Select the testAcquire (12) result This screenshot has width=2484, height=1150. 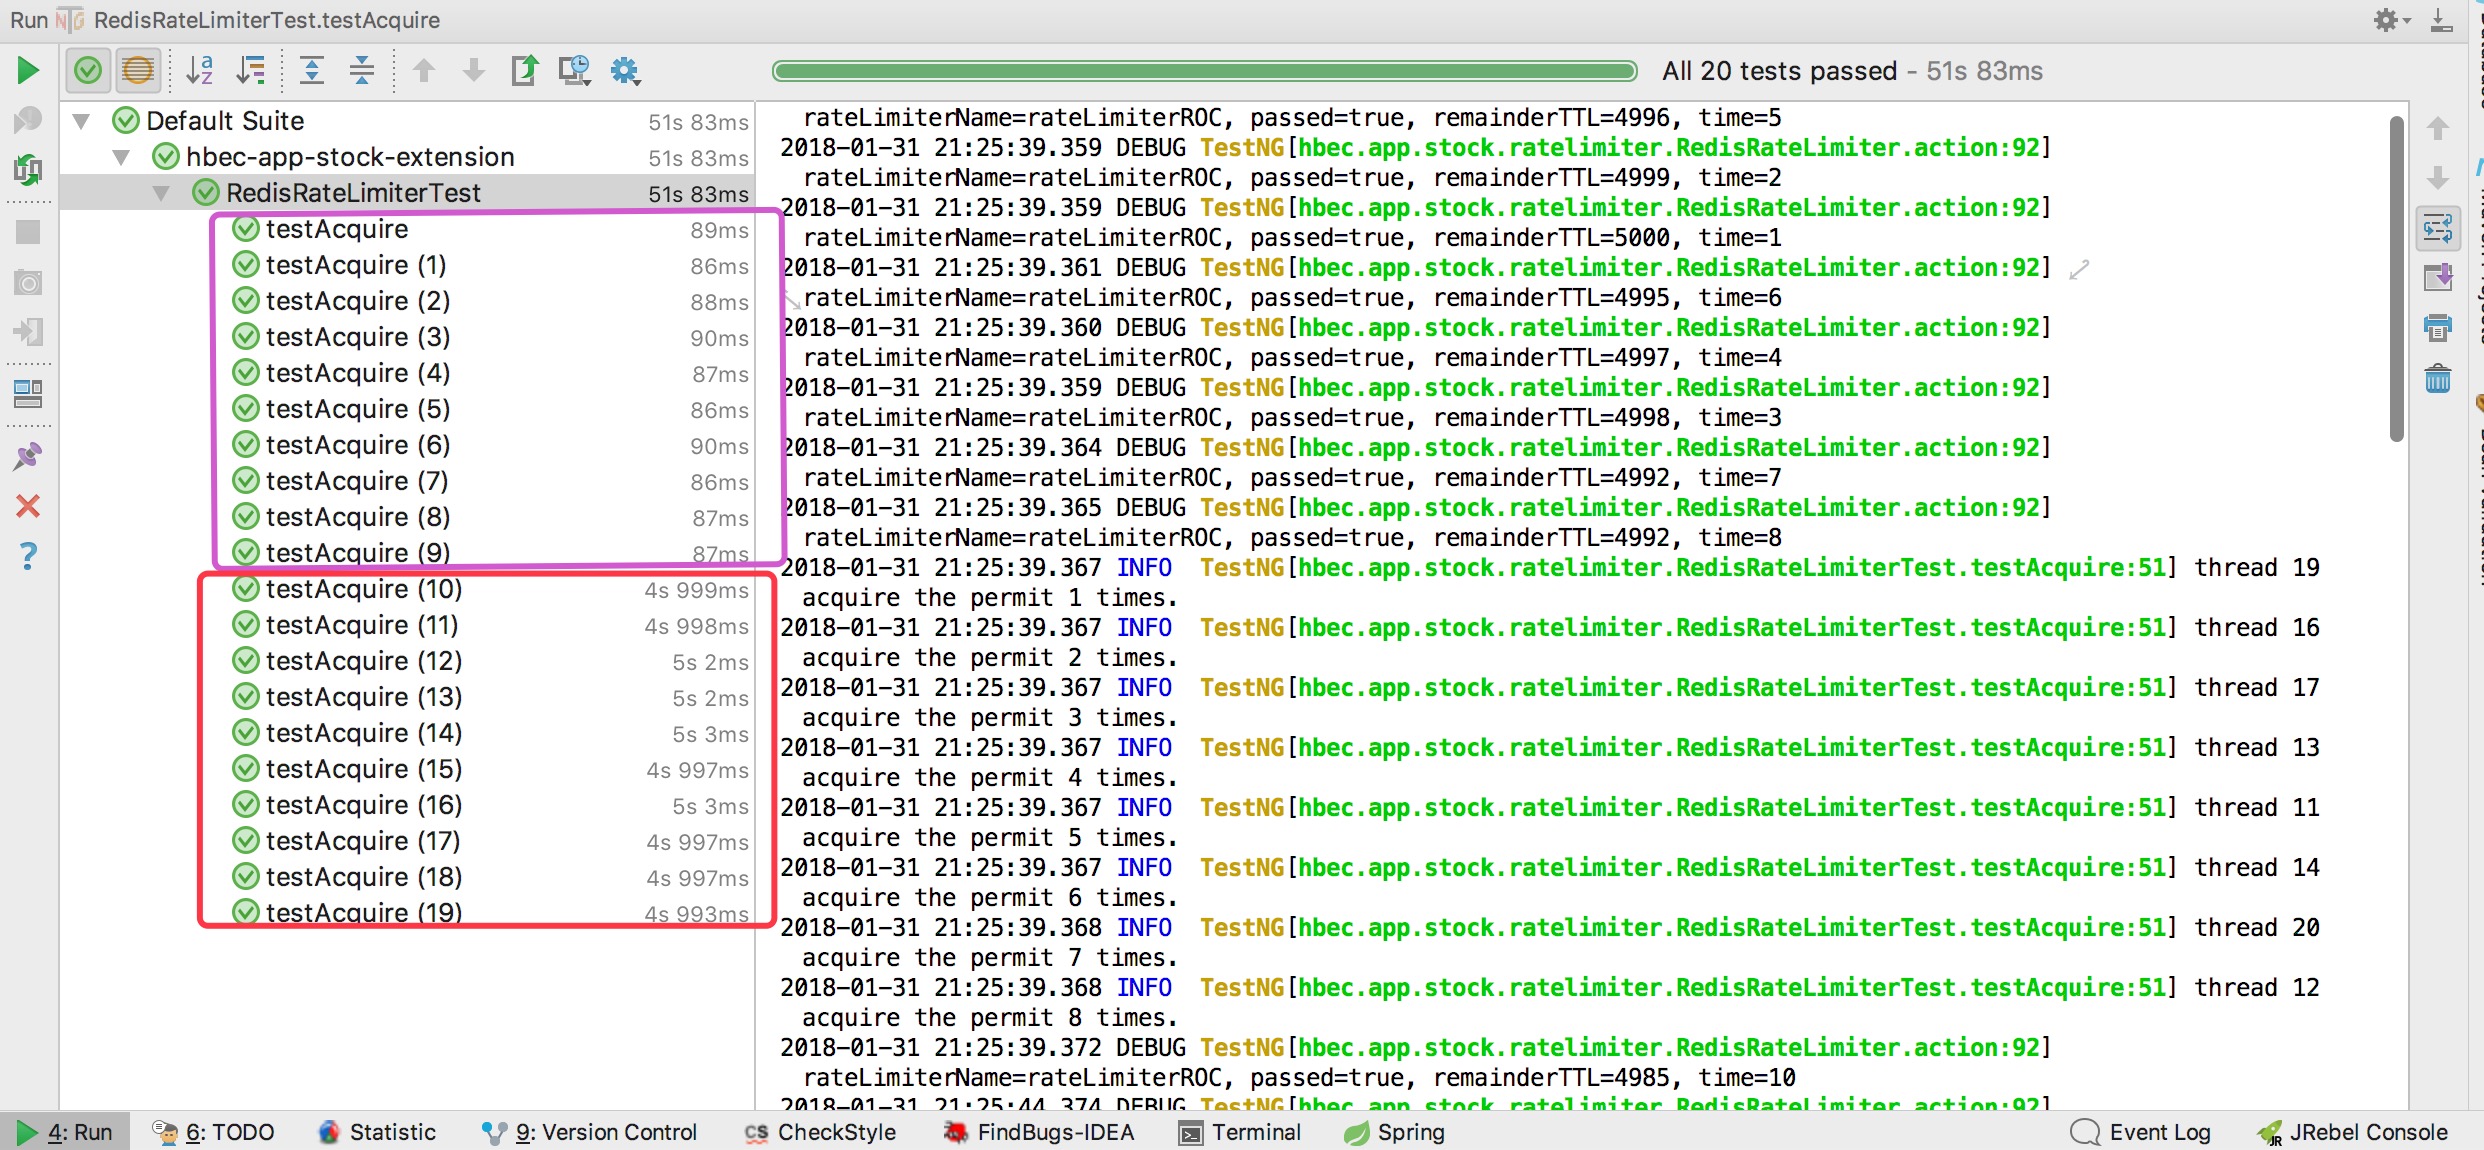363,661
